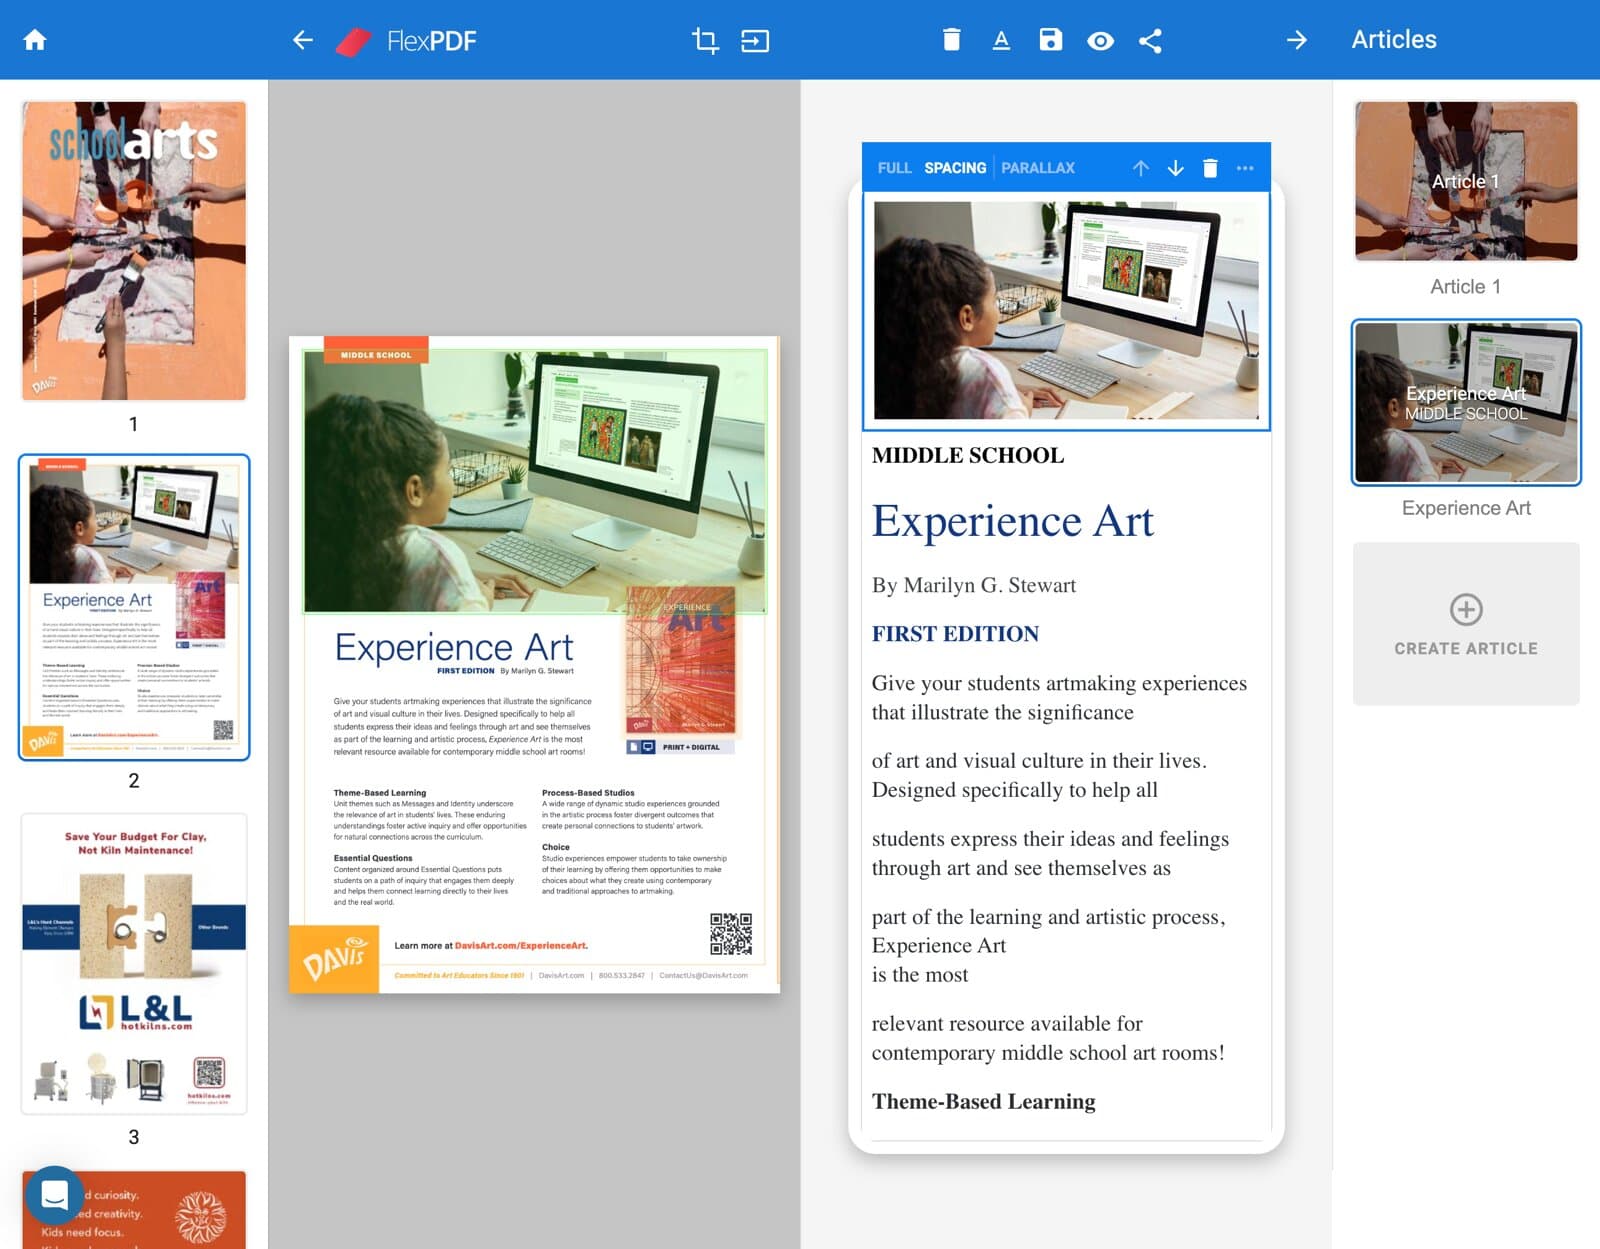Open the text formatting icon
The image size is (1600, 1249).
[1001, 40]
